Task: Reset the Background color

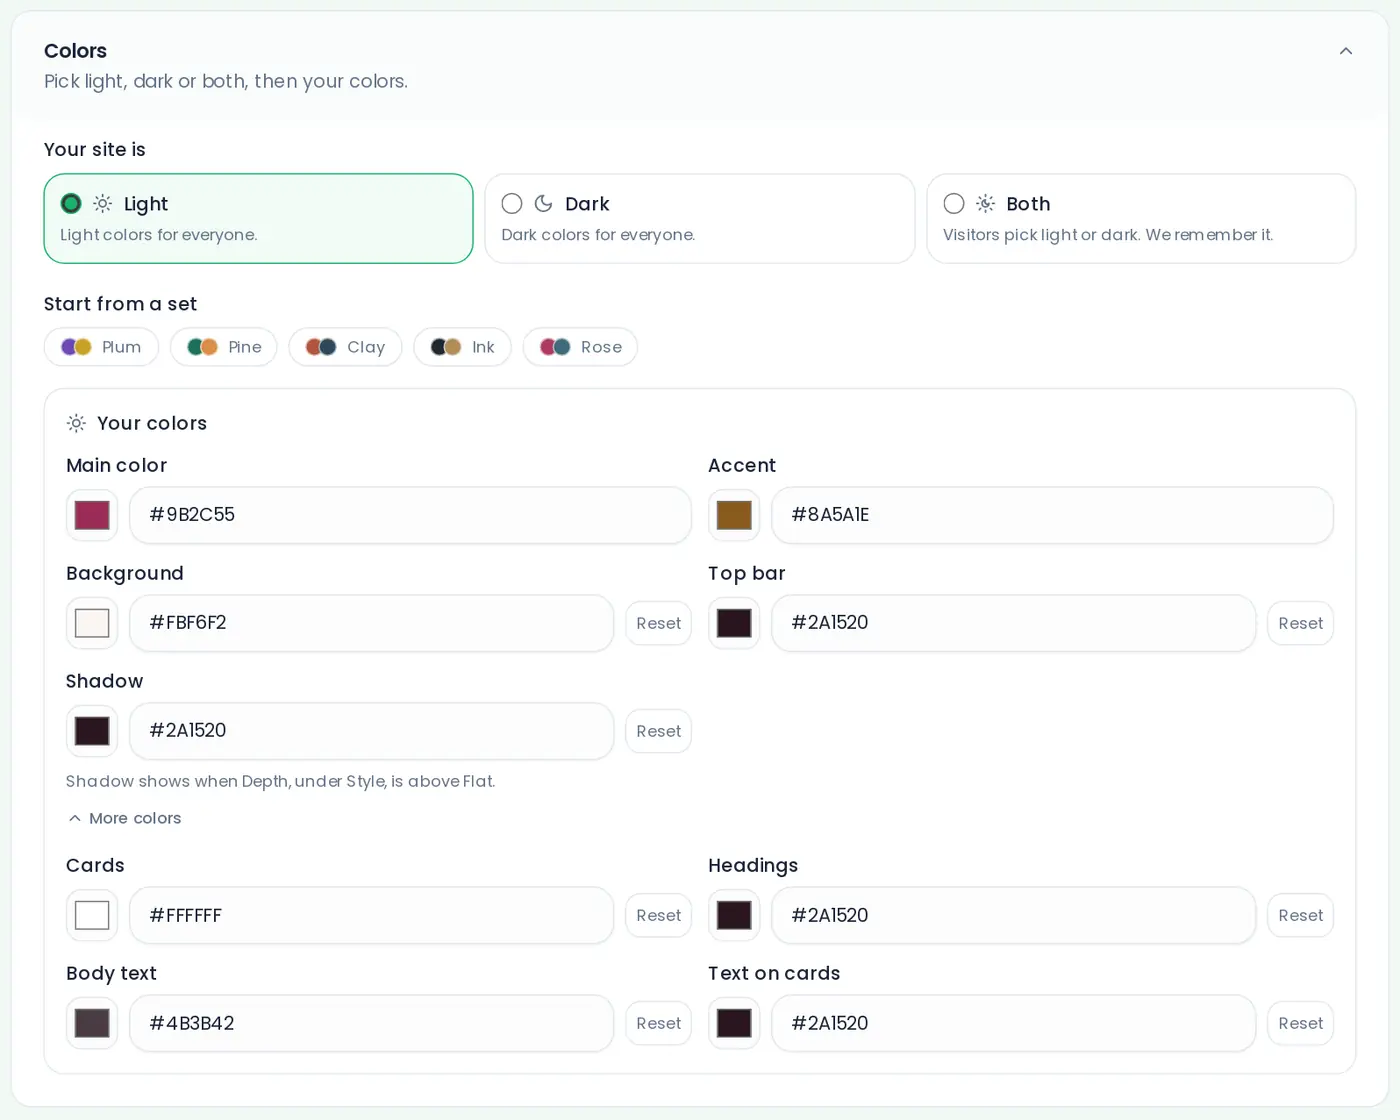Action: click(658, 623)
